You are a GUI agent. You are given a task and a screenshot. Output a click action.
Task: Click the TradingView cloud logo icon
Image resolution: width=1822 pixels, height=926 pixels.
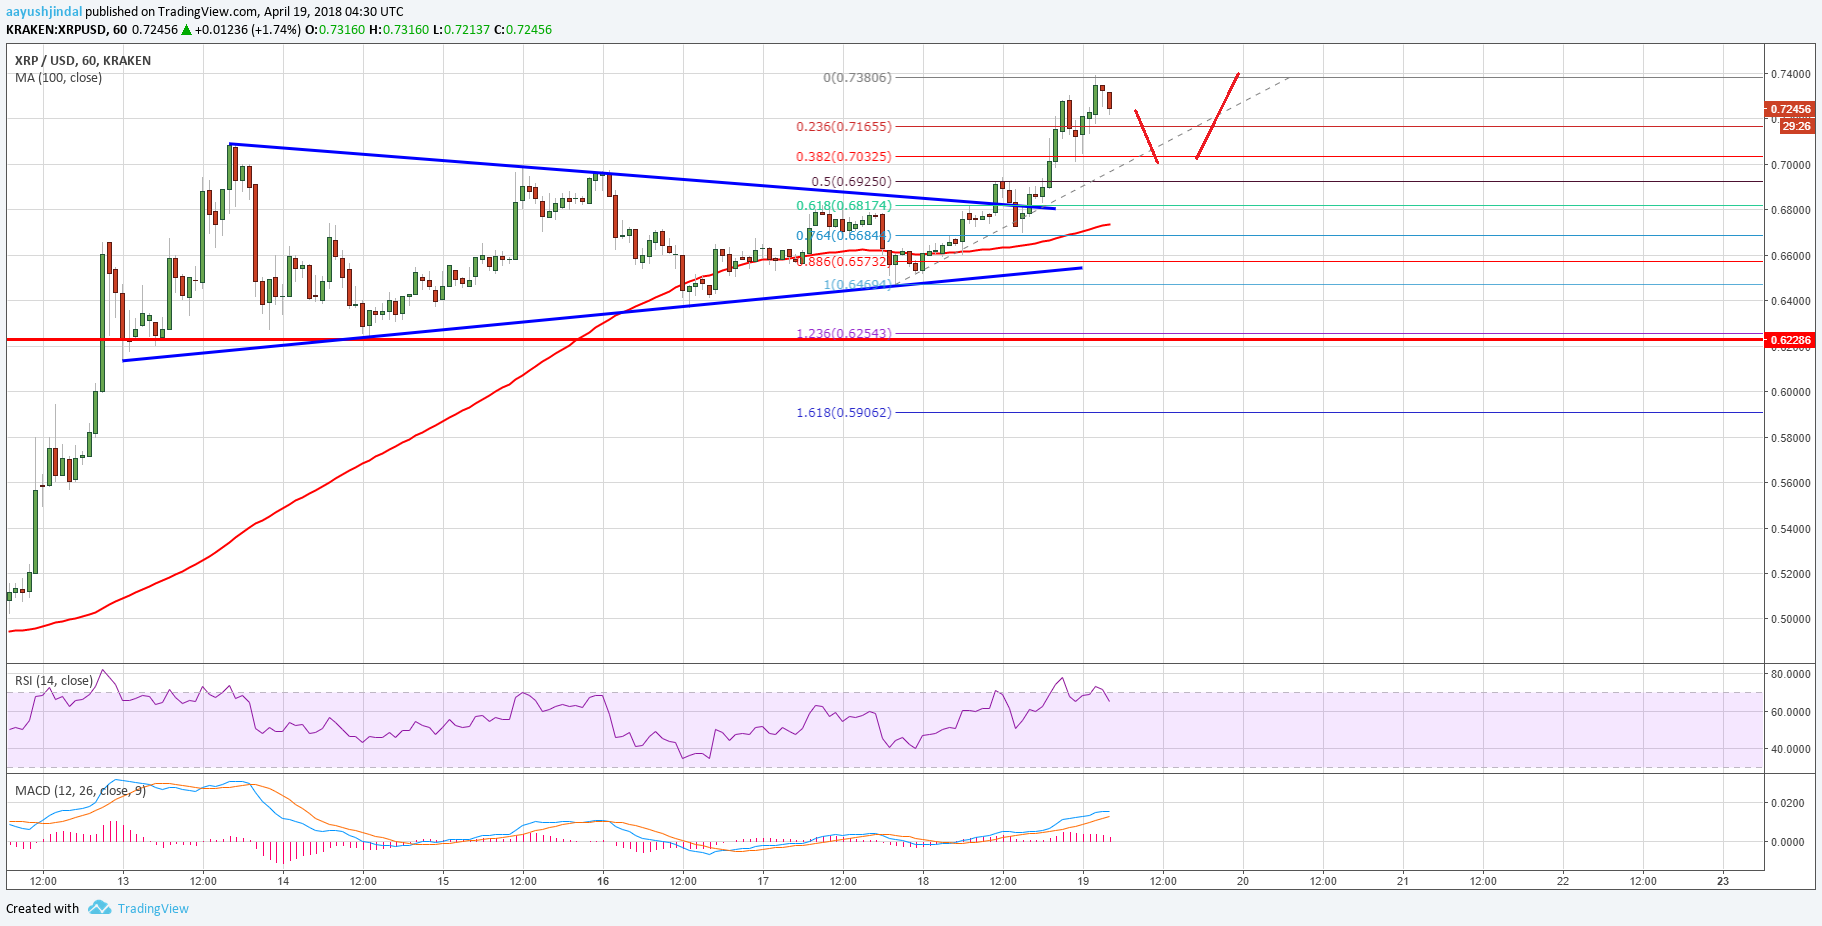click(99, 908)
